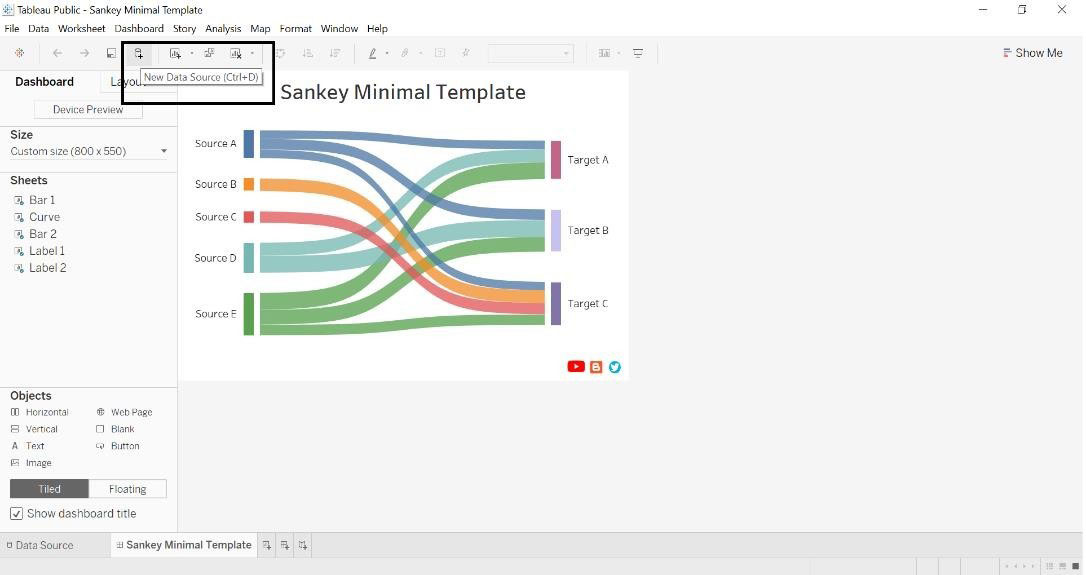
Task: Switch to the Dashboard pane tab
Action: click(44, 82)
